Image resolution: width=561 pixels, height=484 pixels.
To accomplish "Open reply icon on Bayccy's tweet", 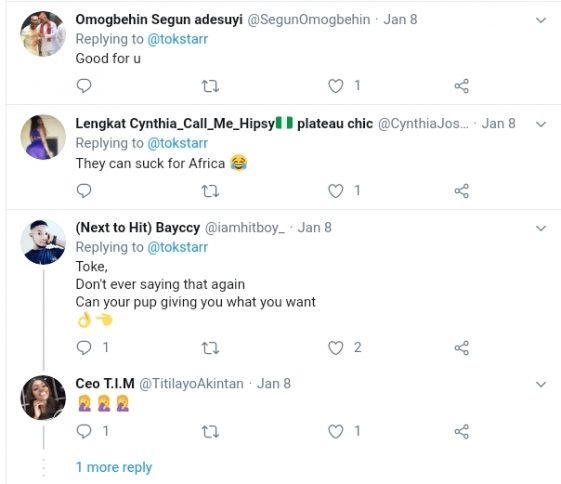I will point(84,348).
